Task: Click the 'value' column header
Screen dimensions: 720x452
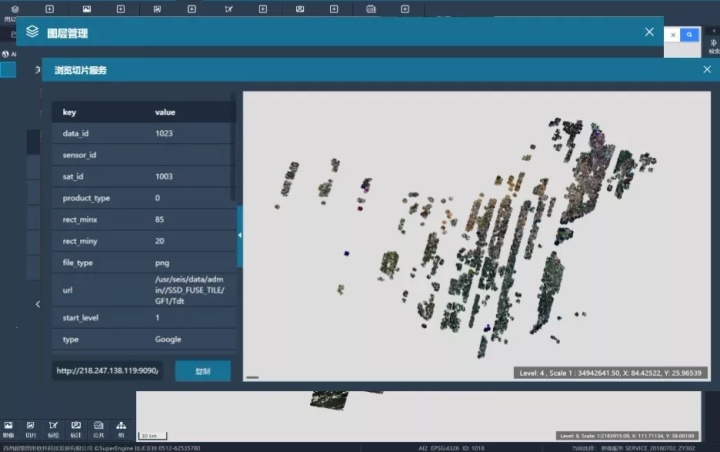Action: click(x=165, y=112)
